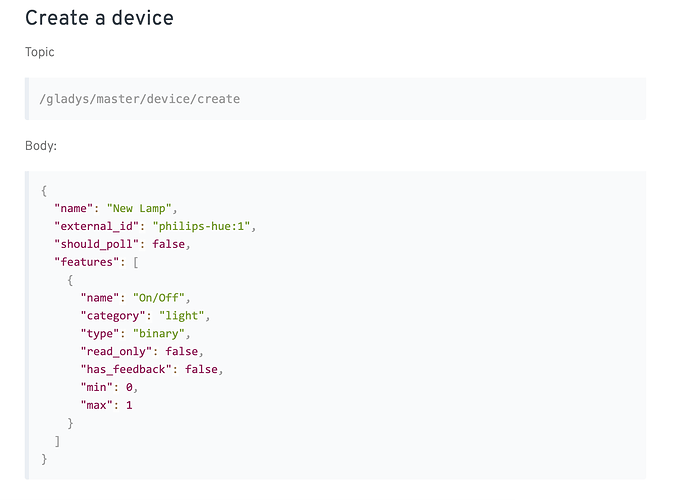Viewport: 676px width, 500px height.
Task: Click the "max" value 1
Action: tap(129, 405)
